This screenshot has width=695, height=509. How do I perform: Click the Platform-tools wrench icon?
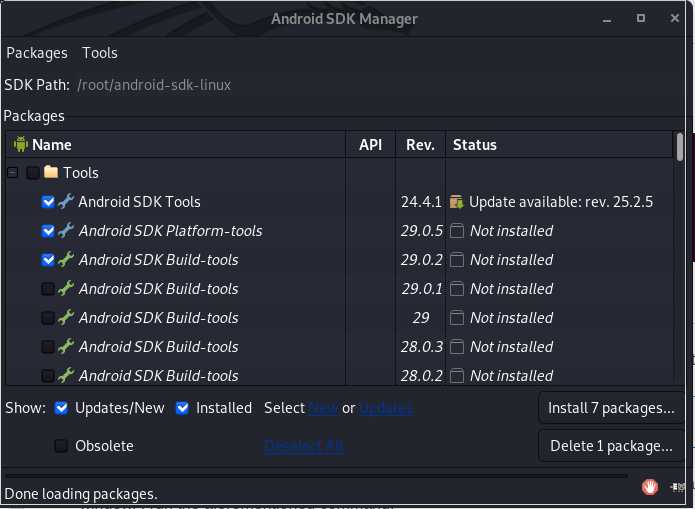[66, 231]
